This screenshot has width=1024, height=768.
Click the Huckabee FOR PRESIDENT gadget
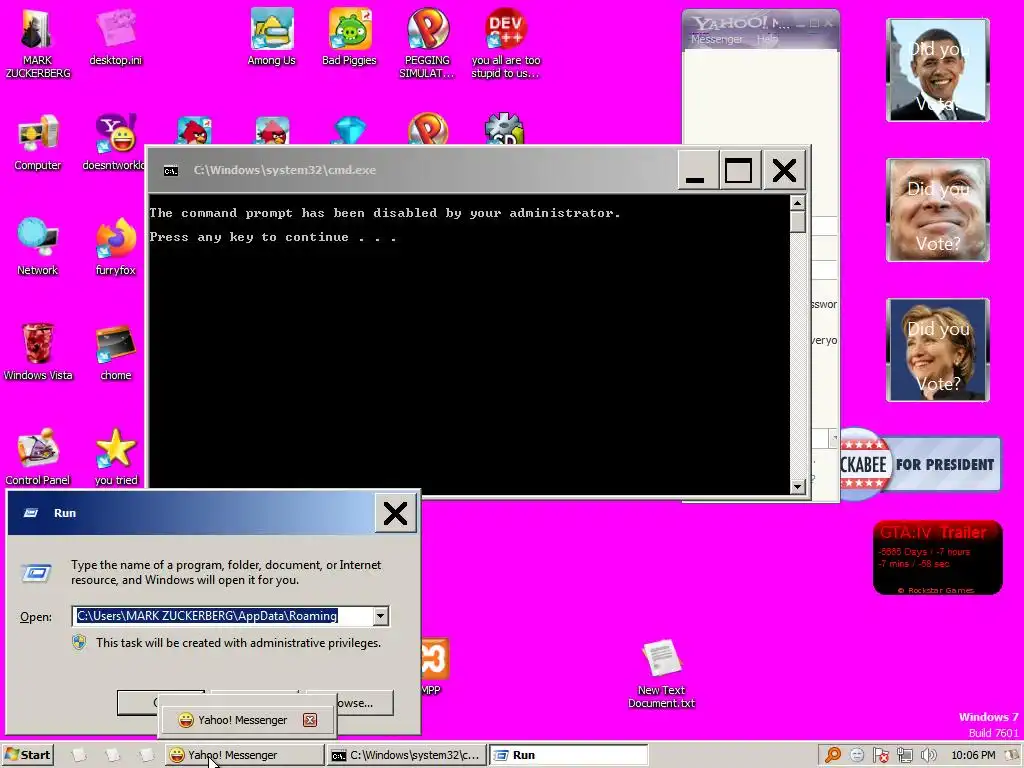coord(920,464)
